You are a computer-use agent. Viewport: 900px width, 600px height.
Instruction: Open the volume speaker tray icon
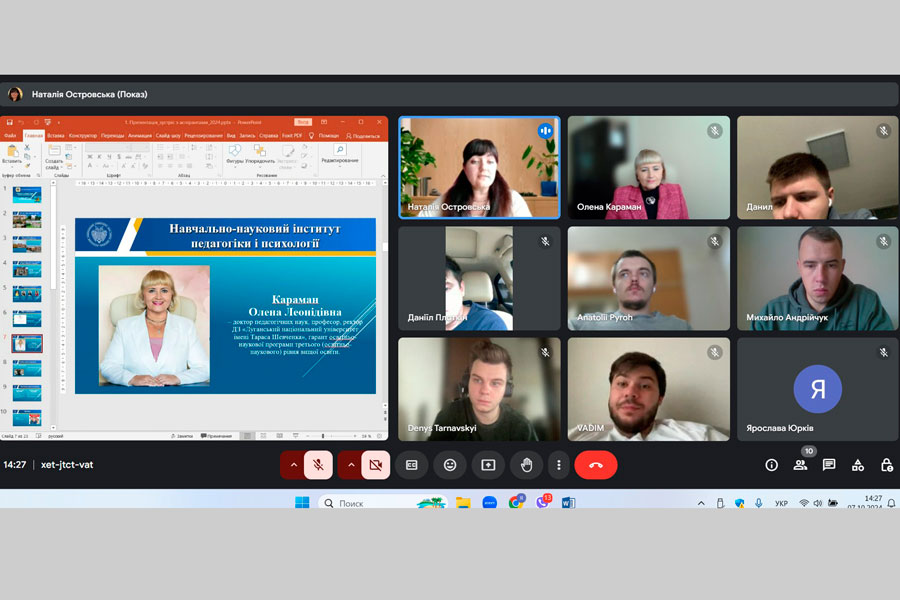817,503
